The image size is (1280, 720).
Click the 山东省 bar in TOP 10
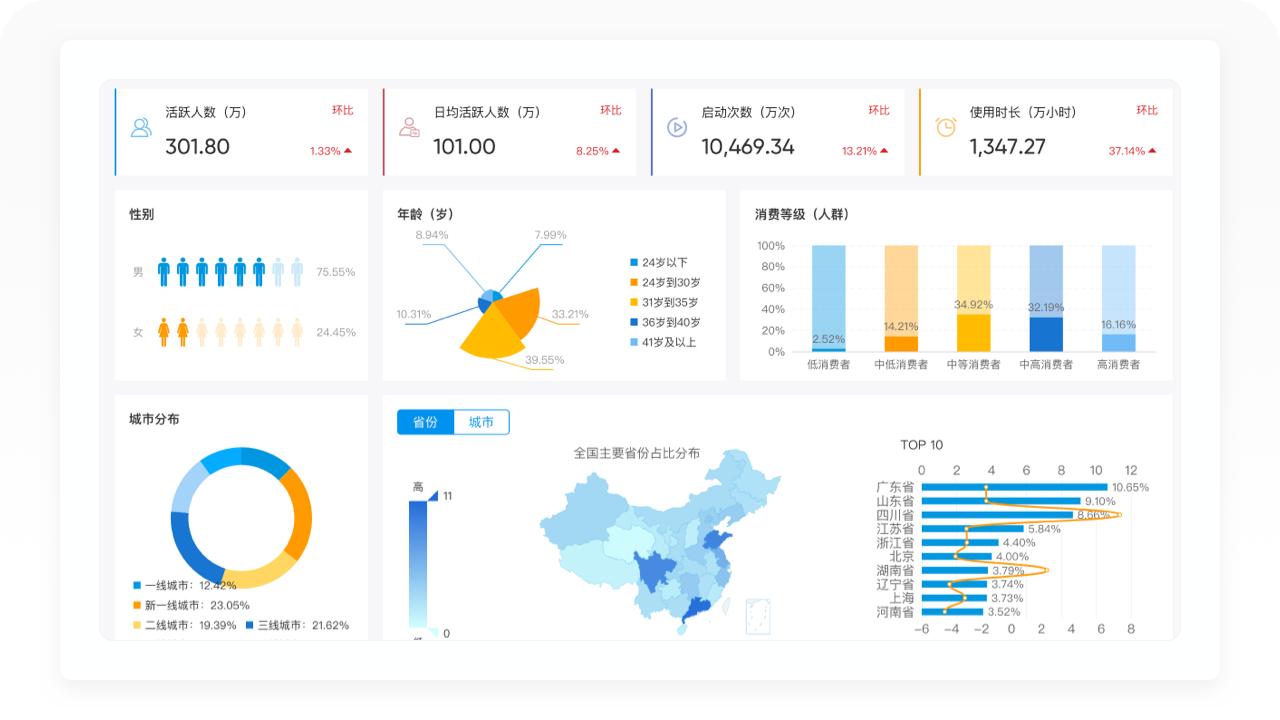coord(1001,501)
